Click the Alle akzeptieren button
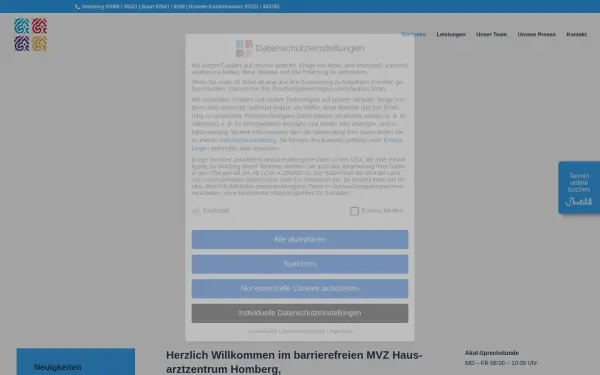Screen dimensions: 600x375 (x=300, y=240)
